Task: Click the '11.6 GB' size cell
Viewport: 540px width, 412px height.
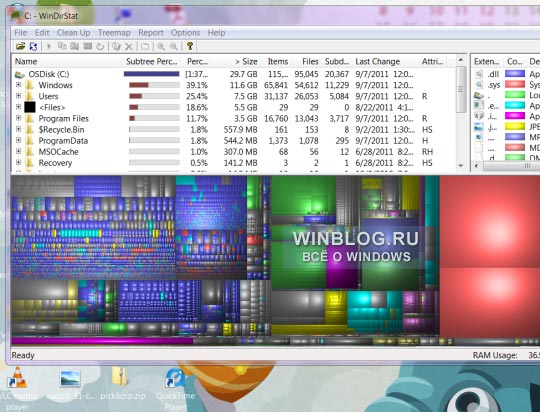Action: (243, 85)
